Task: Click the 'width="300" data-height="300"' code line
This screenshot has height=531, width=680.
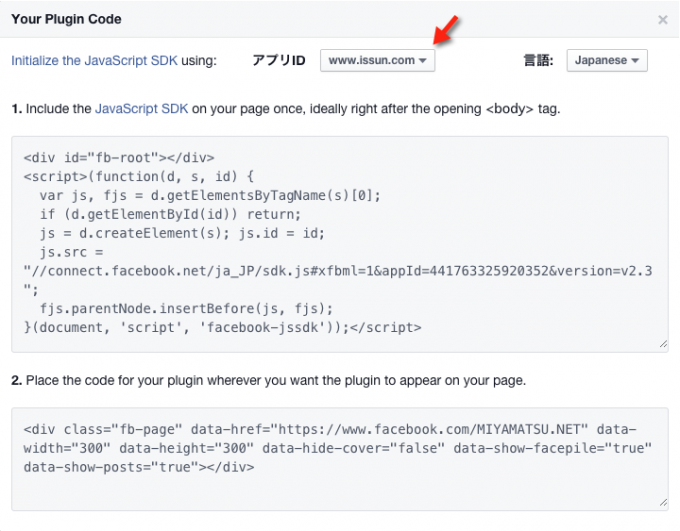Action: [x=338, y=448]
